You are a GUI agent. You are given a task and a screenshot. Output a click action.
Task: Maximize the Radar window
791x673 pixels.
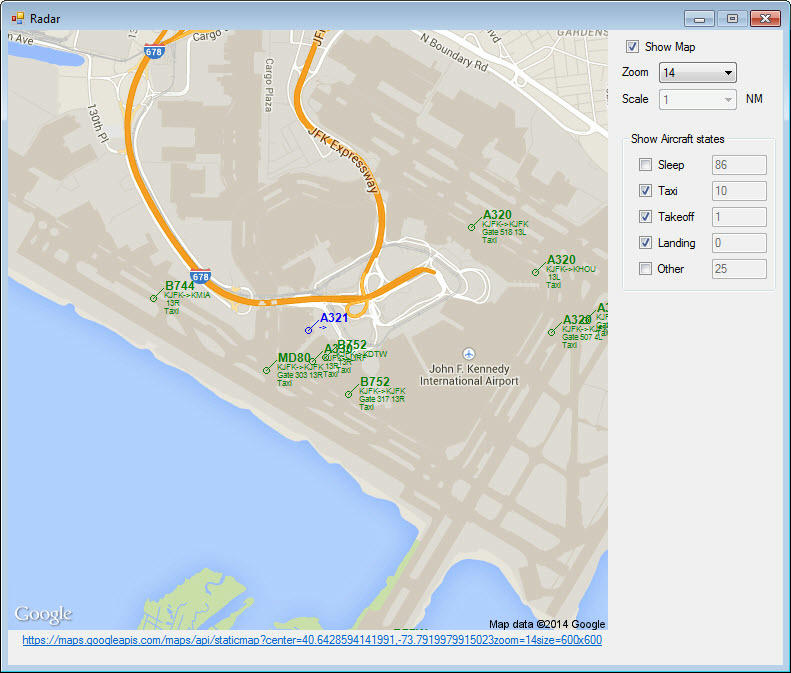tap(732, 19)
